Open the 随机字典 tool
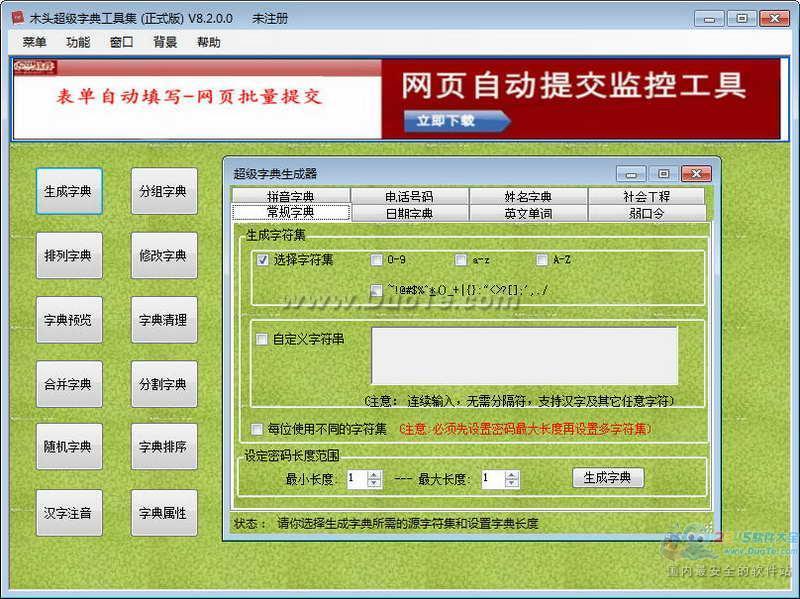800x599 pixels. tap(69, 446)
